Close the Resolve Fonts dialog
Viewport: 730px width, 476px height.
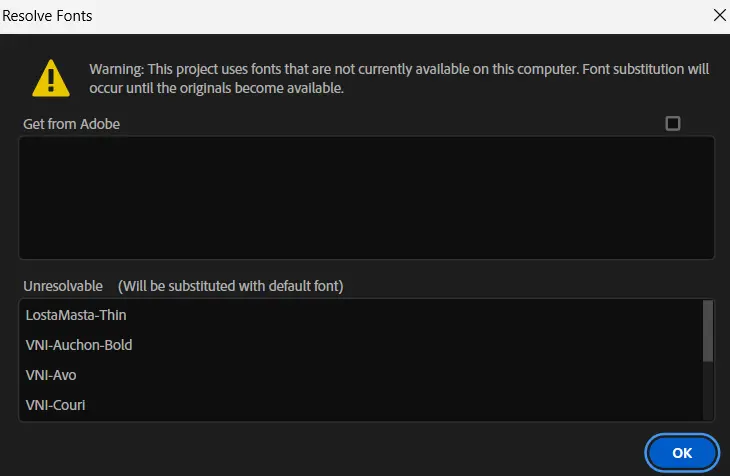coord(718,15)
